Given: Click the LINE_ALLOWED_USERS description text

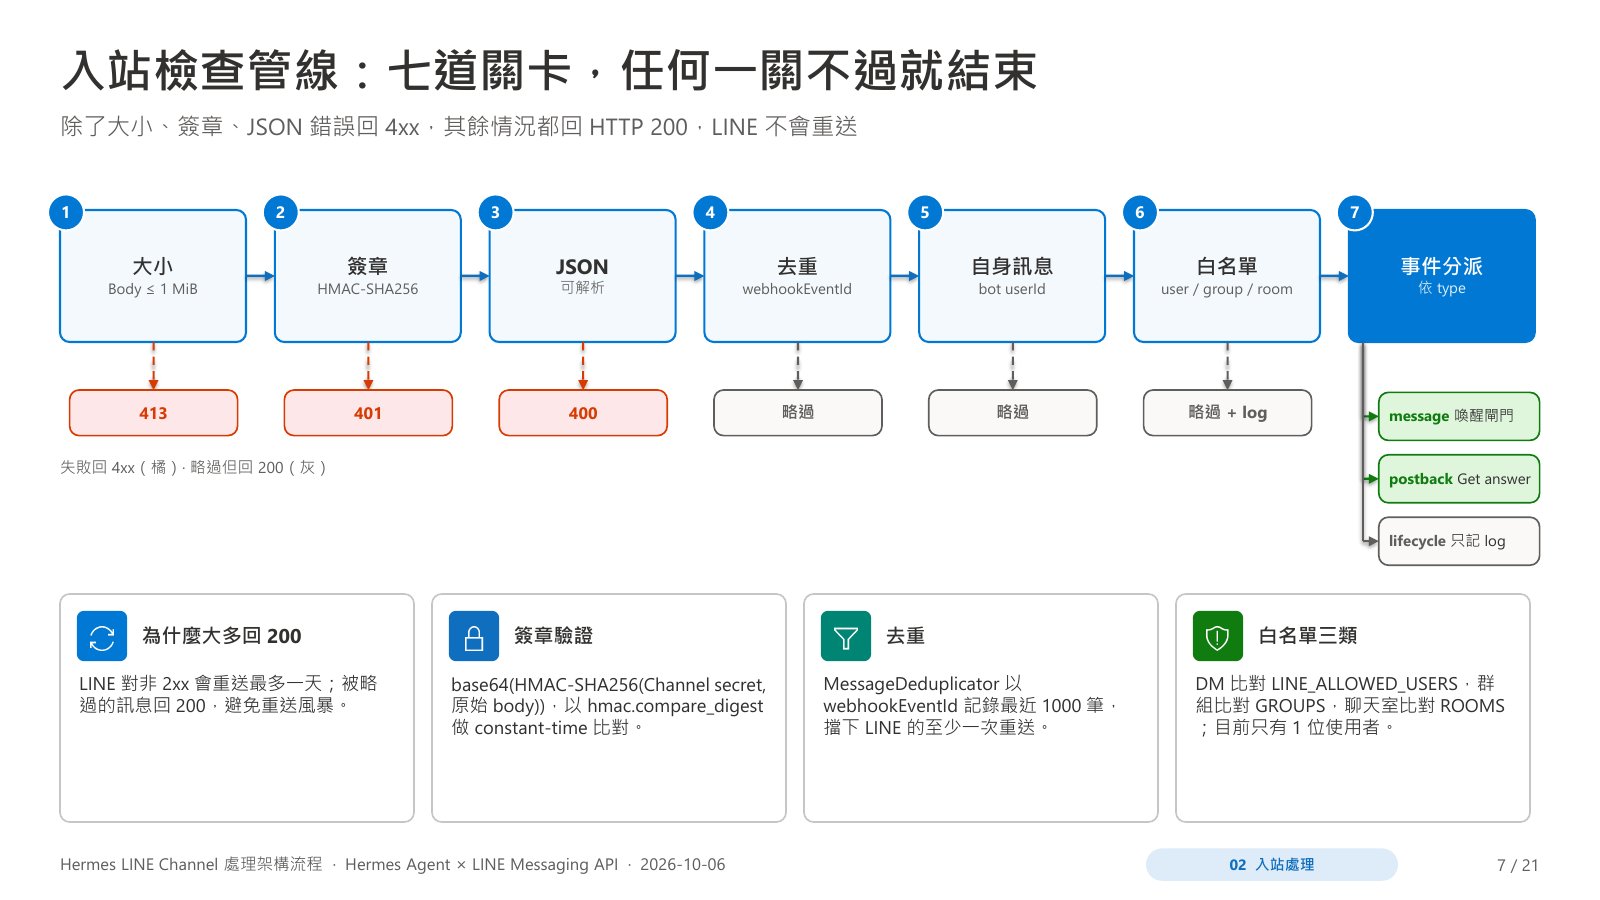Looking at the screenshot, I should [1350, 705].
